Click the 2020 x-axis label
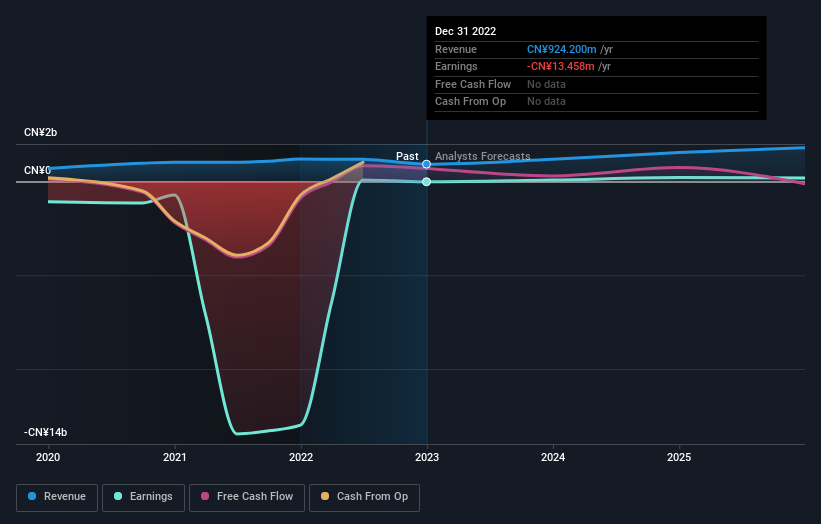This screenshot has width=821, height=524. (x=48, y=458)
